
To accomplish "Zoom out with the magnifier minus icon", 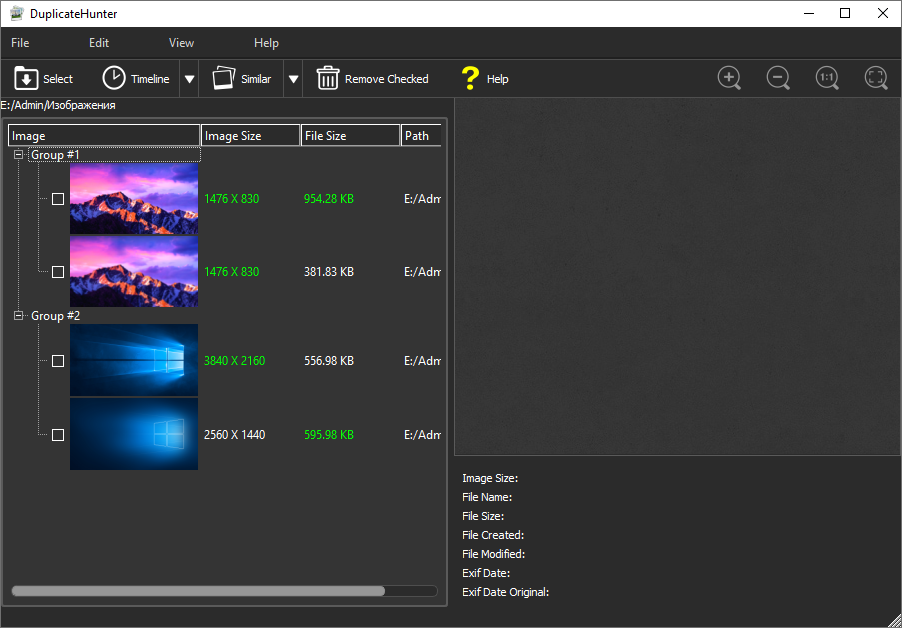I will click(x=778, y=78).
